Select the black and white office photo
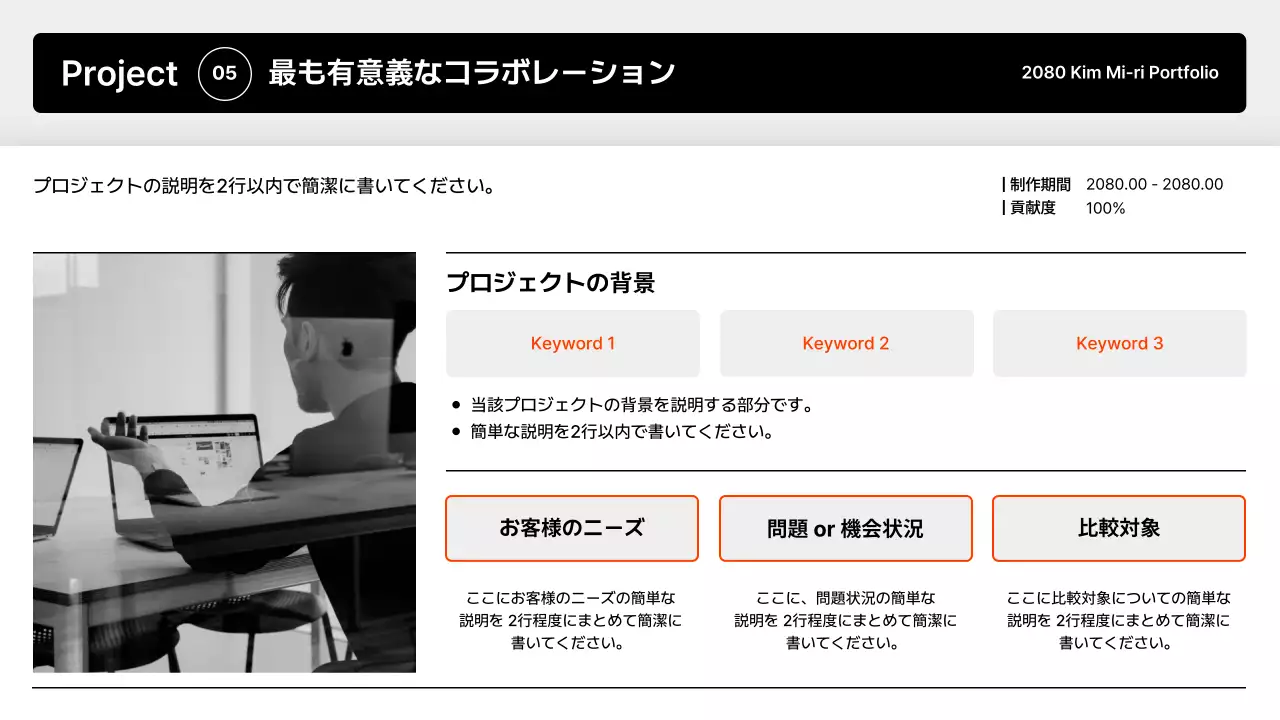This screenshot has height=720, width=1280. (x=224, y=462)
